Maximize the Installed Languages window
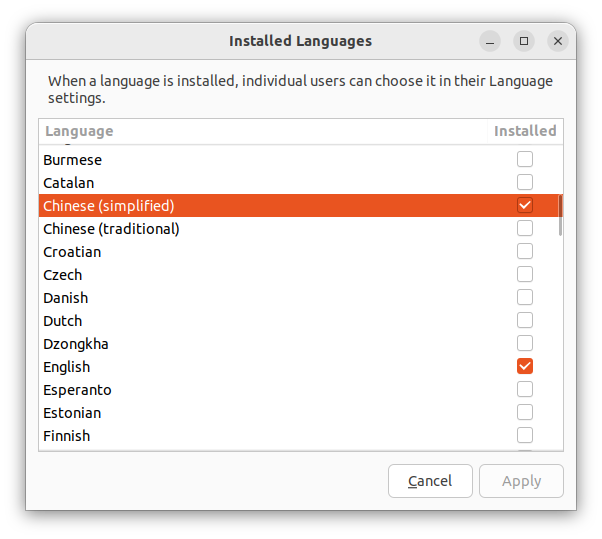Image resolution: width=602 pixels, height=539 pixels. (x=524, y=41)
